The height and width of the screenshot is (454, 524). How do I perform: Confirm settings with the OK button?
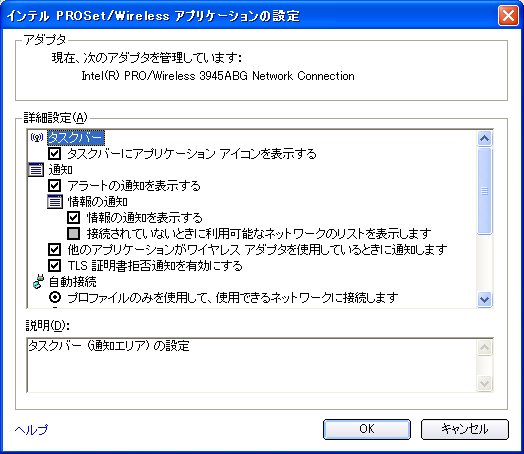tap(367, 429)
